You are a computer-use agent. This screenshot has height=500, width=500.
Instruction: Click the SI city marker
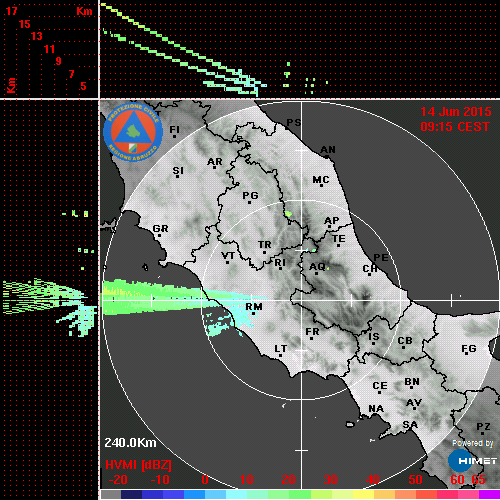(x=178, y=171)
